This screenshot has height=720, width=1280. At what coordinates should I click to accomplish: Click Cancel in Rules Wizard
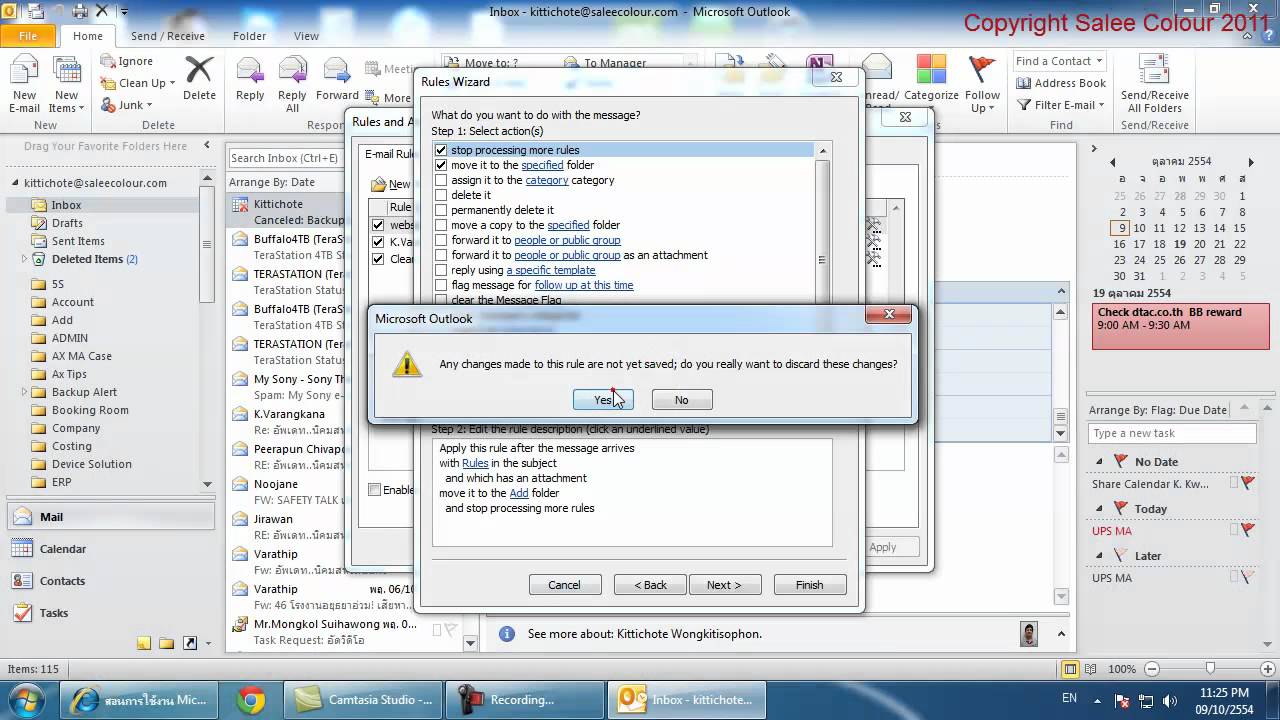coord(564,585)
